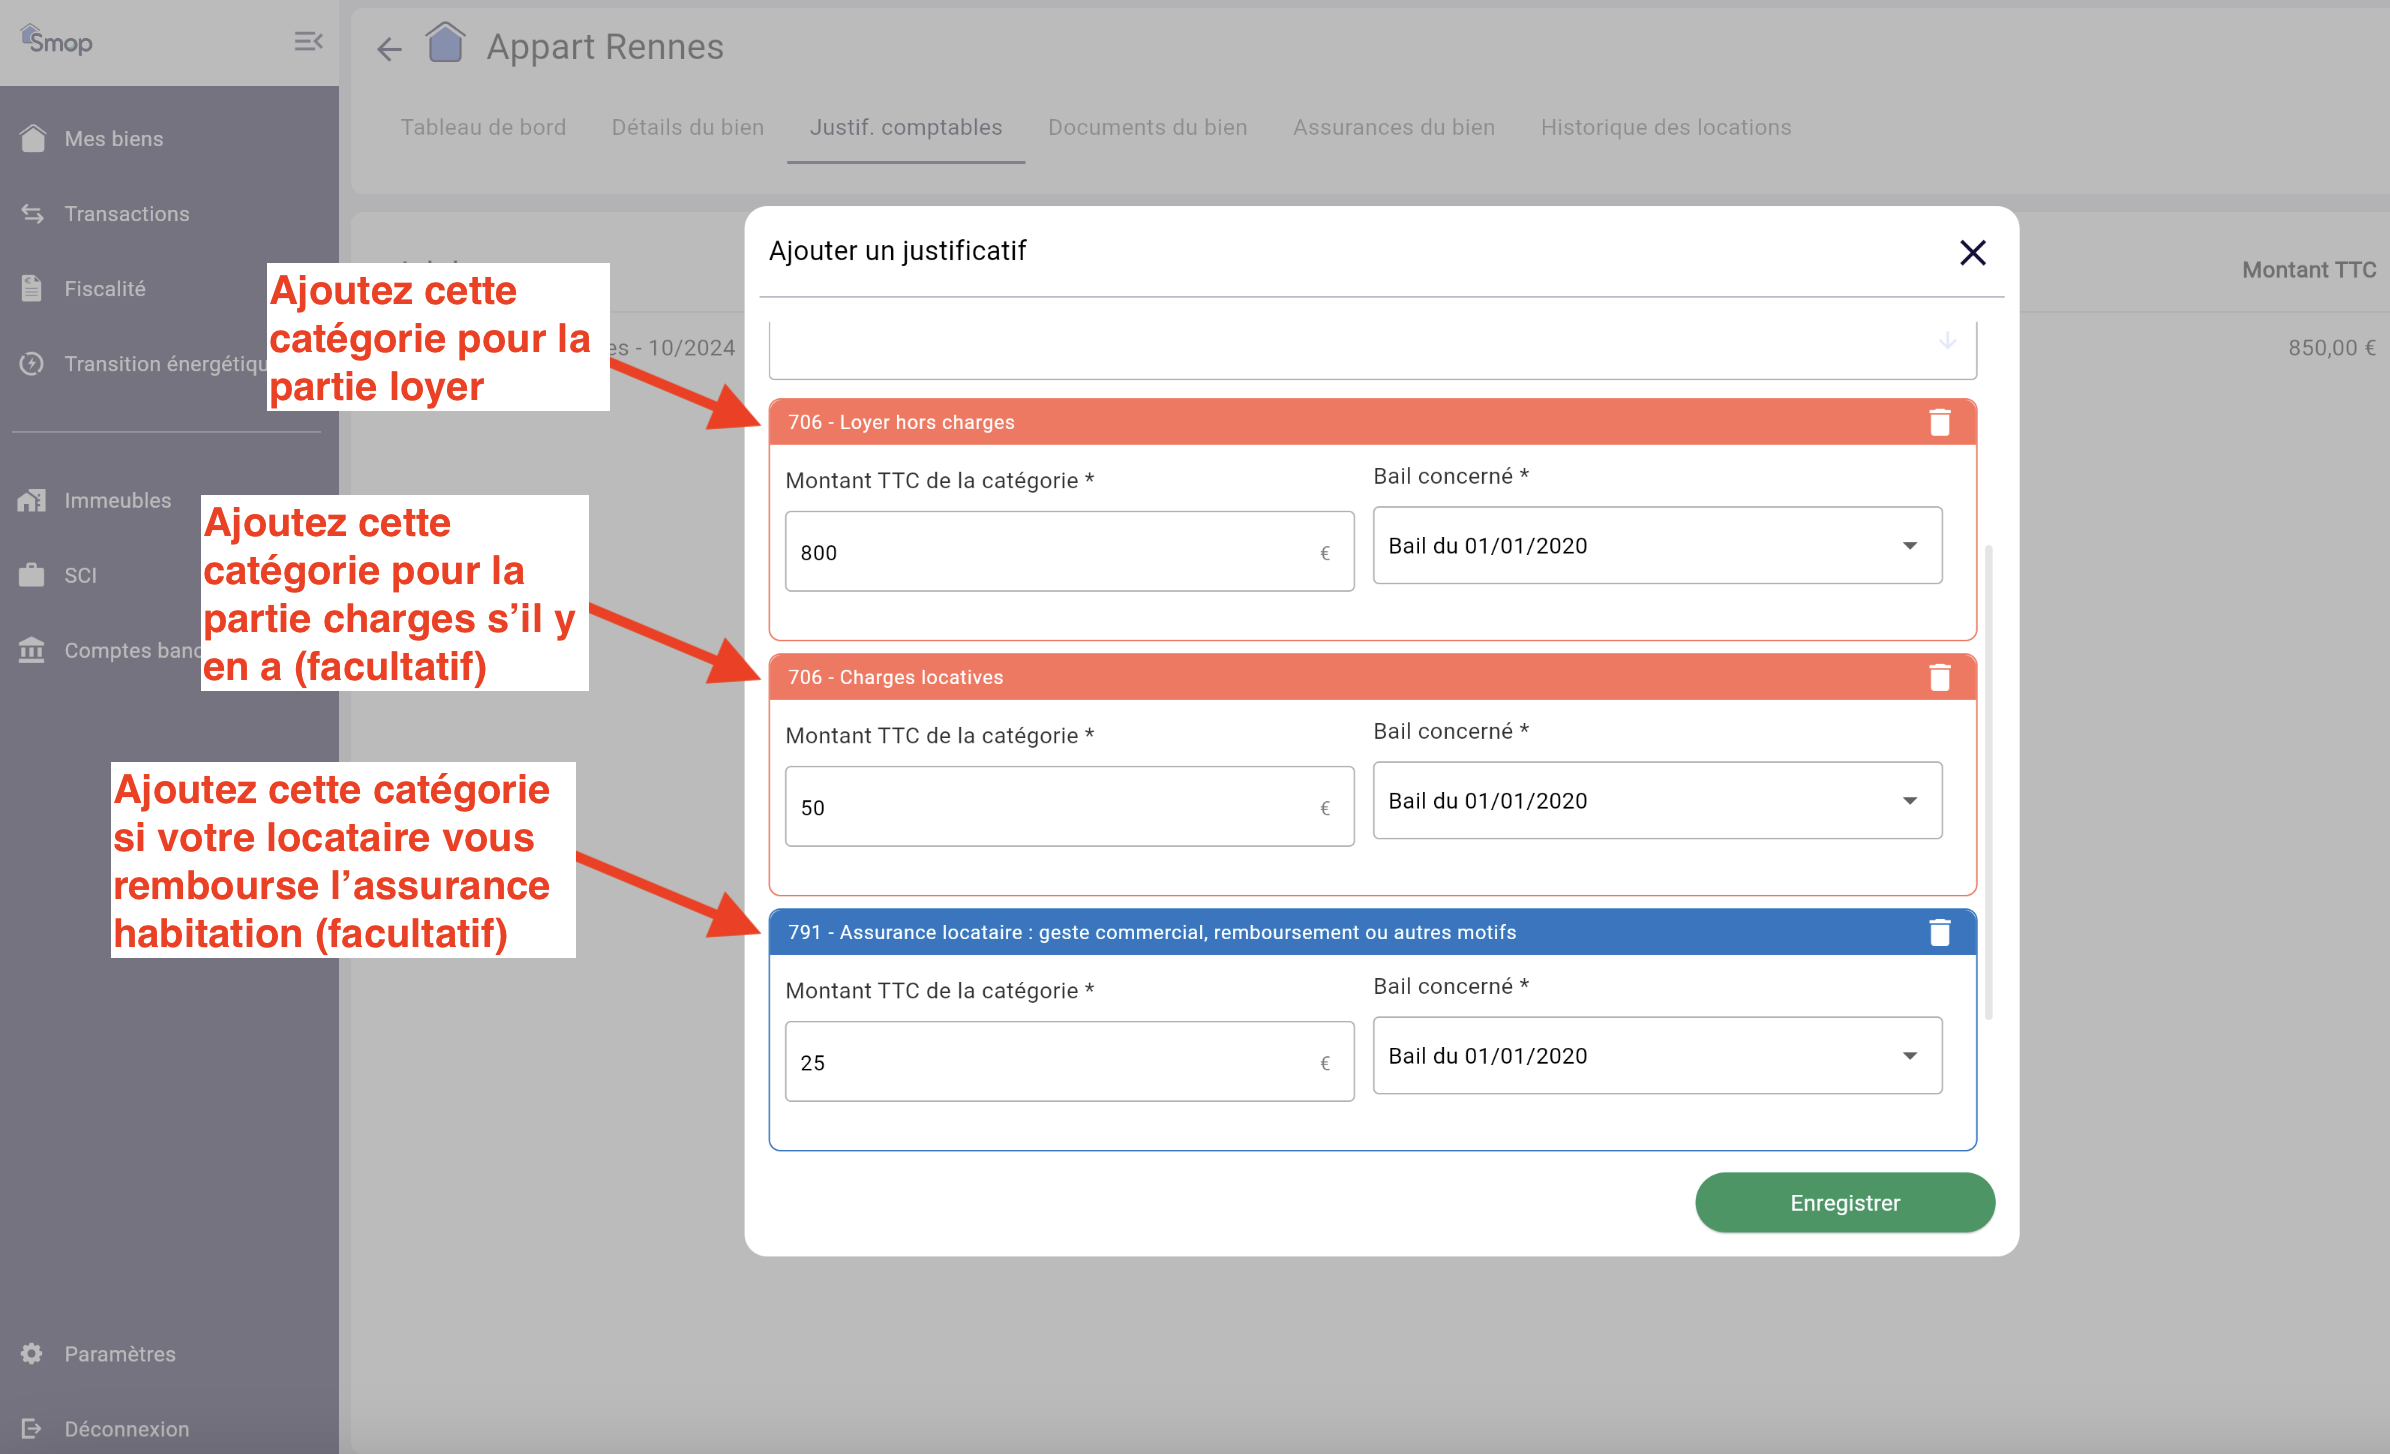Delete the Loyer hors charges category
The height and width of the screenshot is (1454, 2390).
coord(1939,422)
